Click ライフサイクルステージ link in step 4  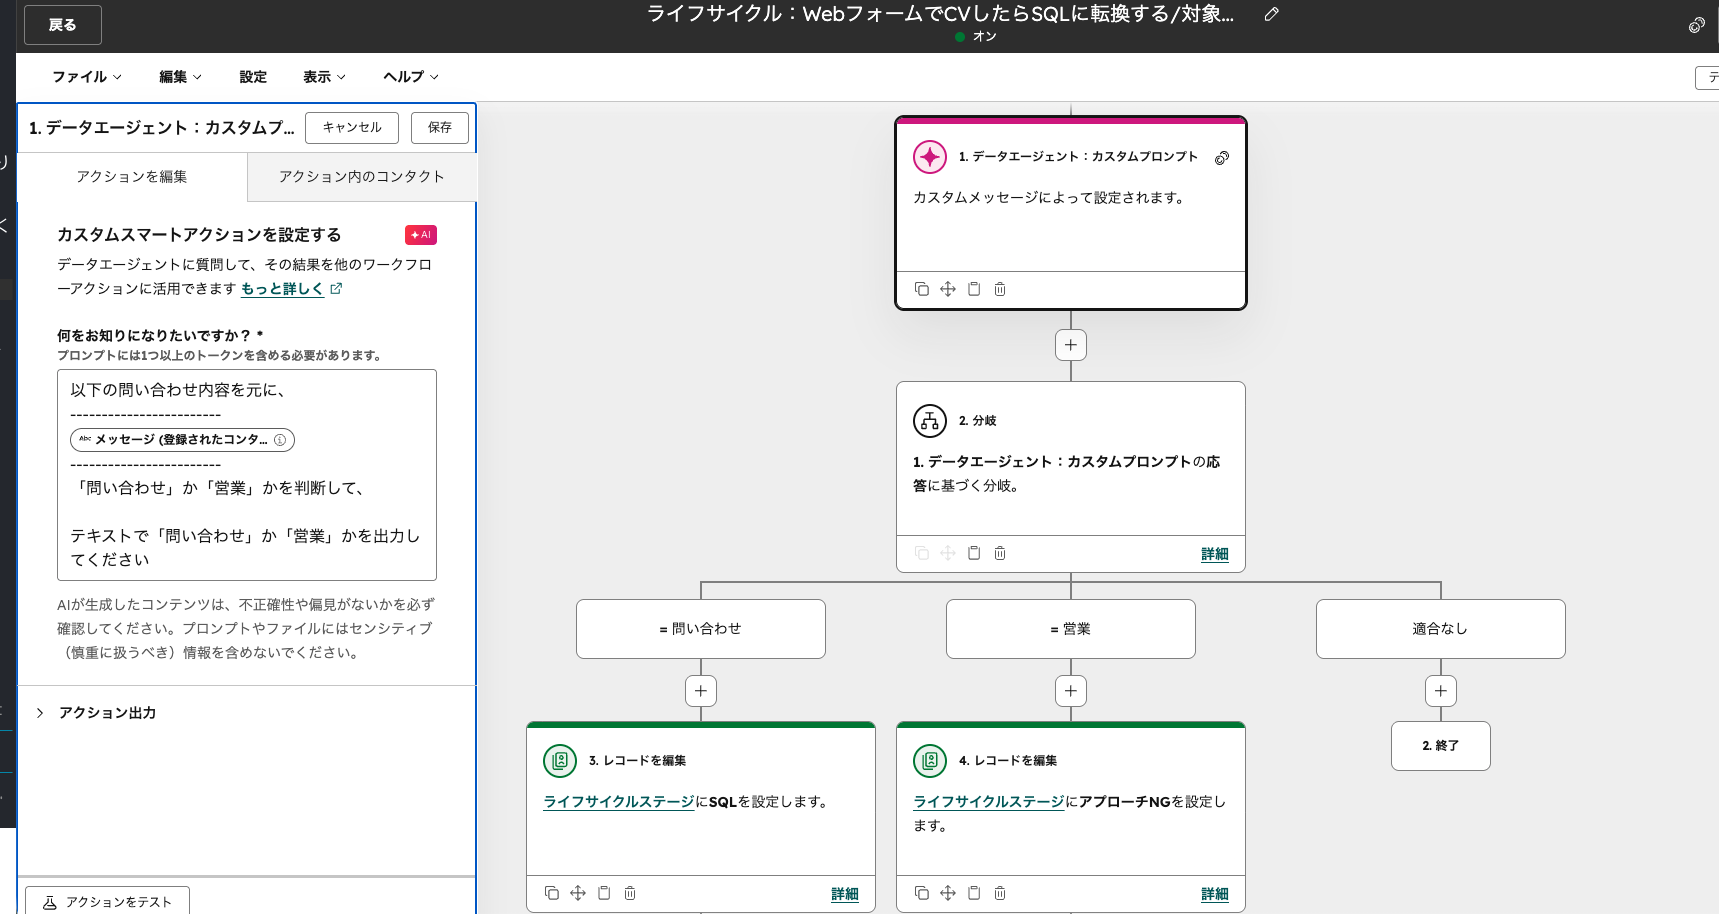989,802
